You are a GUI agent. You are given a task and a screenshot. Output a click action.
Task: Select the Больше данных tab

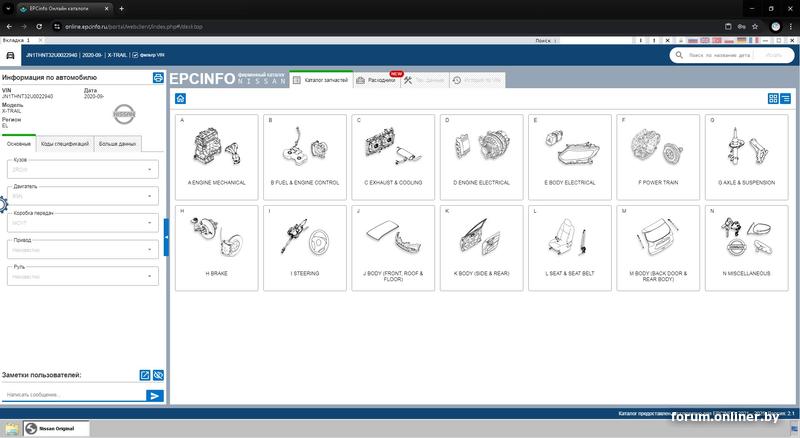click(x=117, y=144)
